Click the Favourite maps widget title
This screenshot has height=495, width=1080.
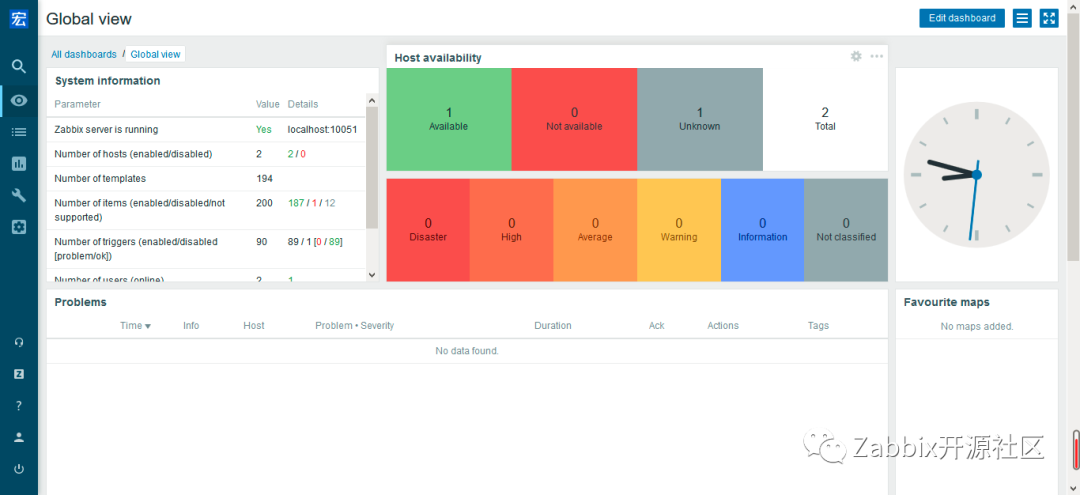pos(946,302)
